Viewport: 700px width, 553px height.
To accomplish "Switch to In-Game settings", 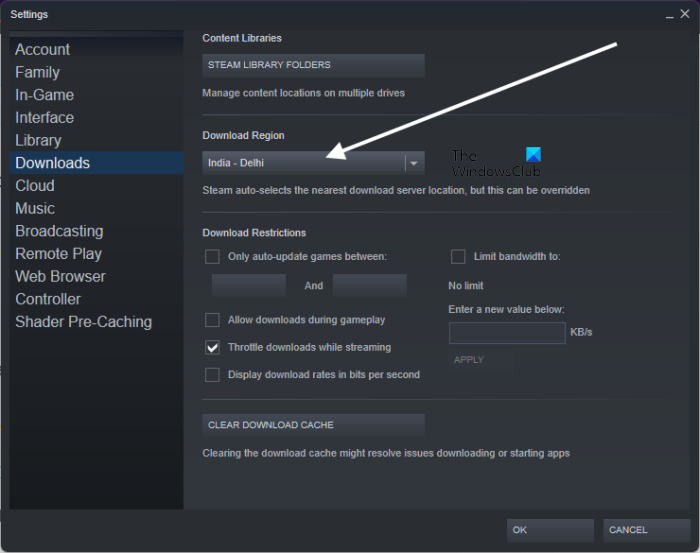I will pyautogui.click(x=44, y=95).
